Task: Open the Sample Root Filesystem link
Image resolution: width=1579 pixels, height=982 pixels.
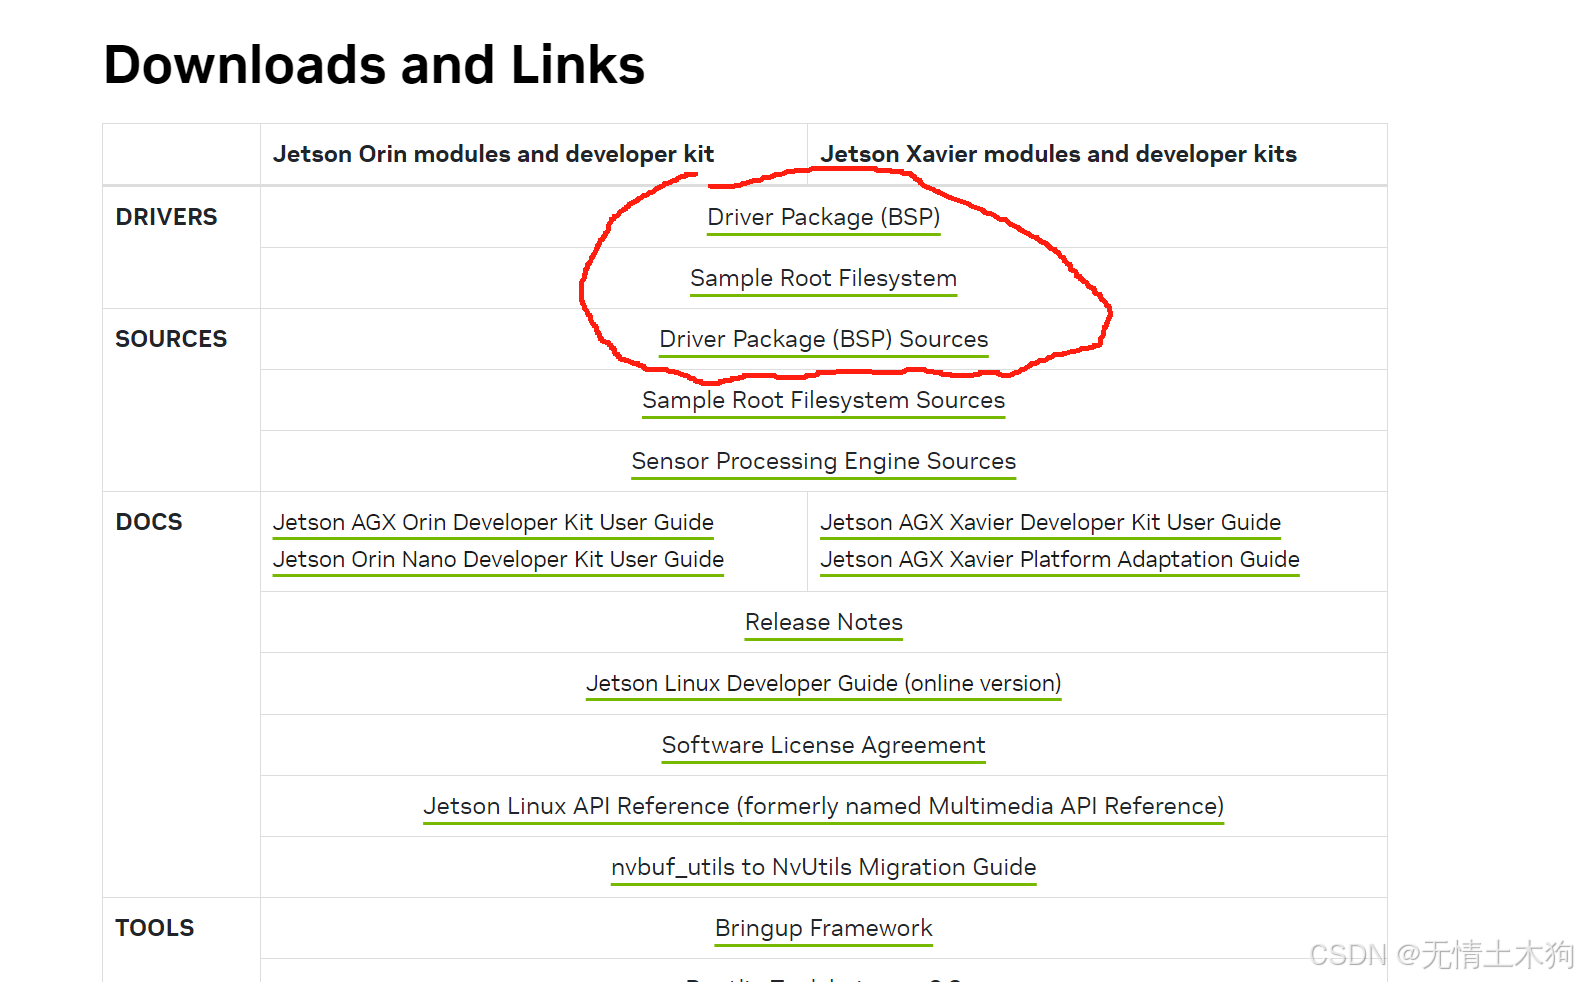Action: point(823,278)
